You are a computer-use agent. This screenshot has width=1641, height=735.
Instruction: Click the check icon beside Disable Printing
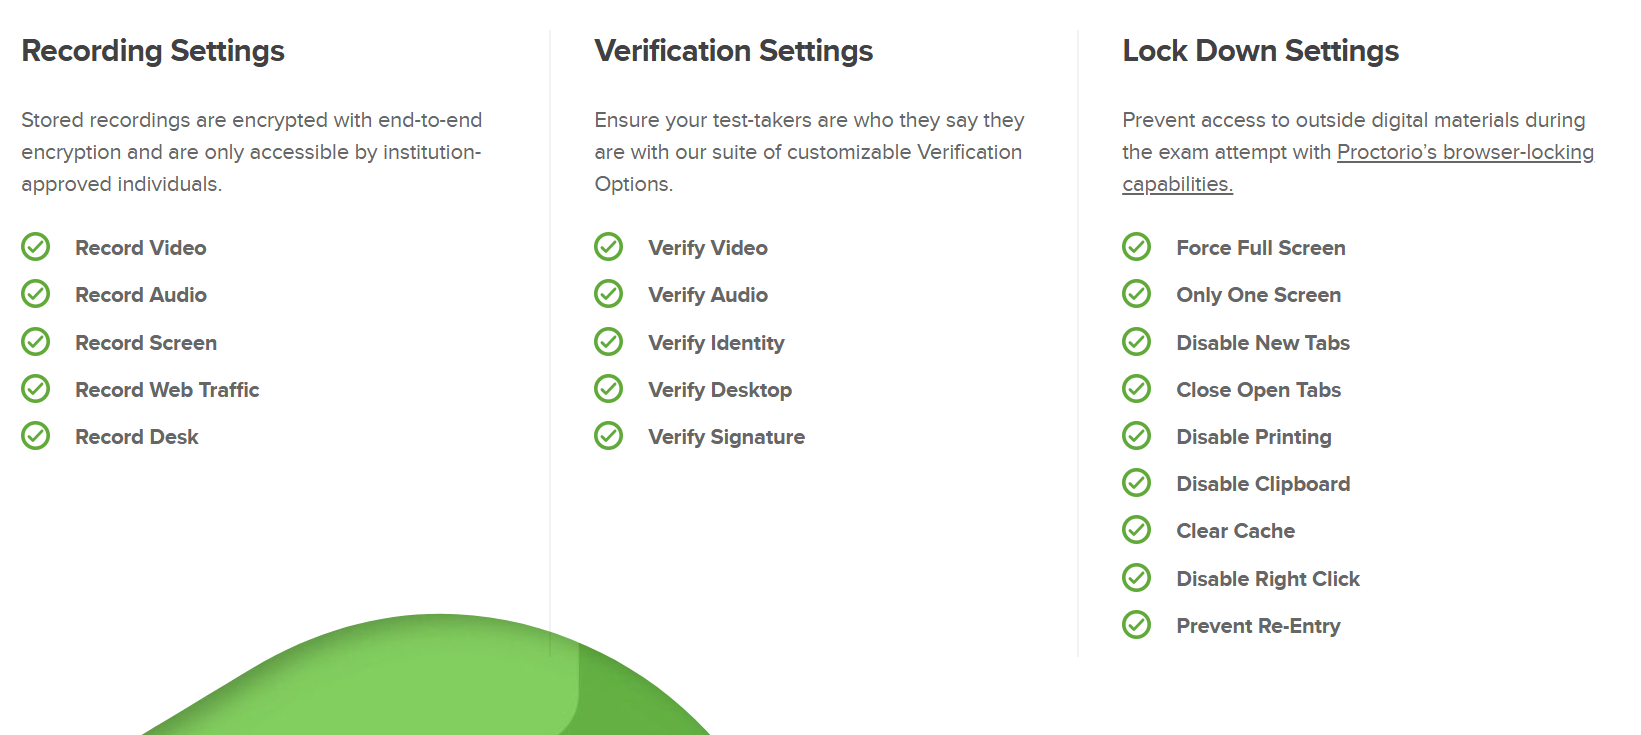(x=1136, y=436)
